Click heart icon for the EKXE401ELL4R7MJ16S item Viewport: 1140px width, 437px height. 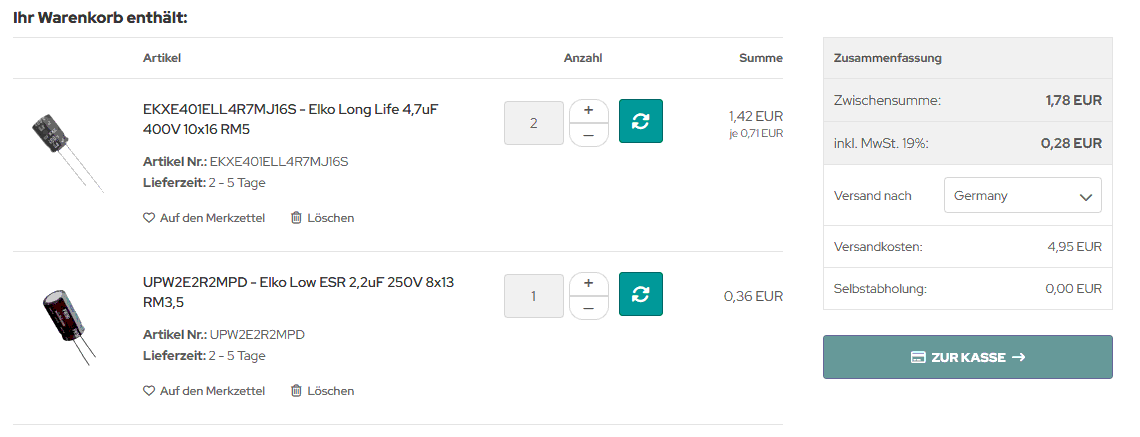coord(149,217)
